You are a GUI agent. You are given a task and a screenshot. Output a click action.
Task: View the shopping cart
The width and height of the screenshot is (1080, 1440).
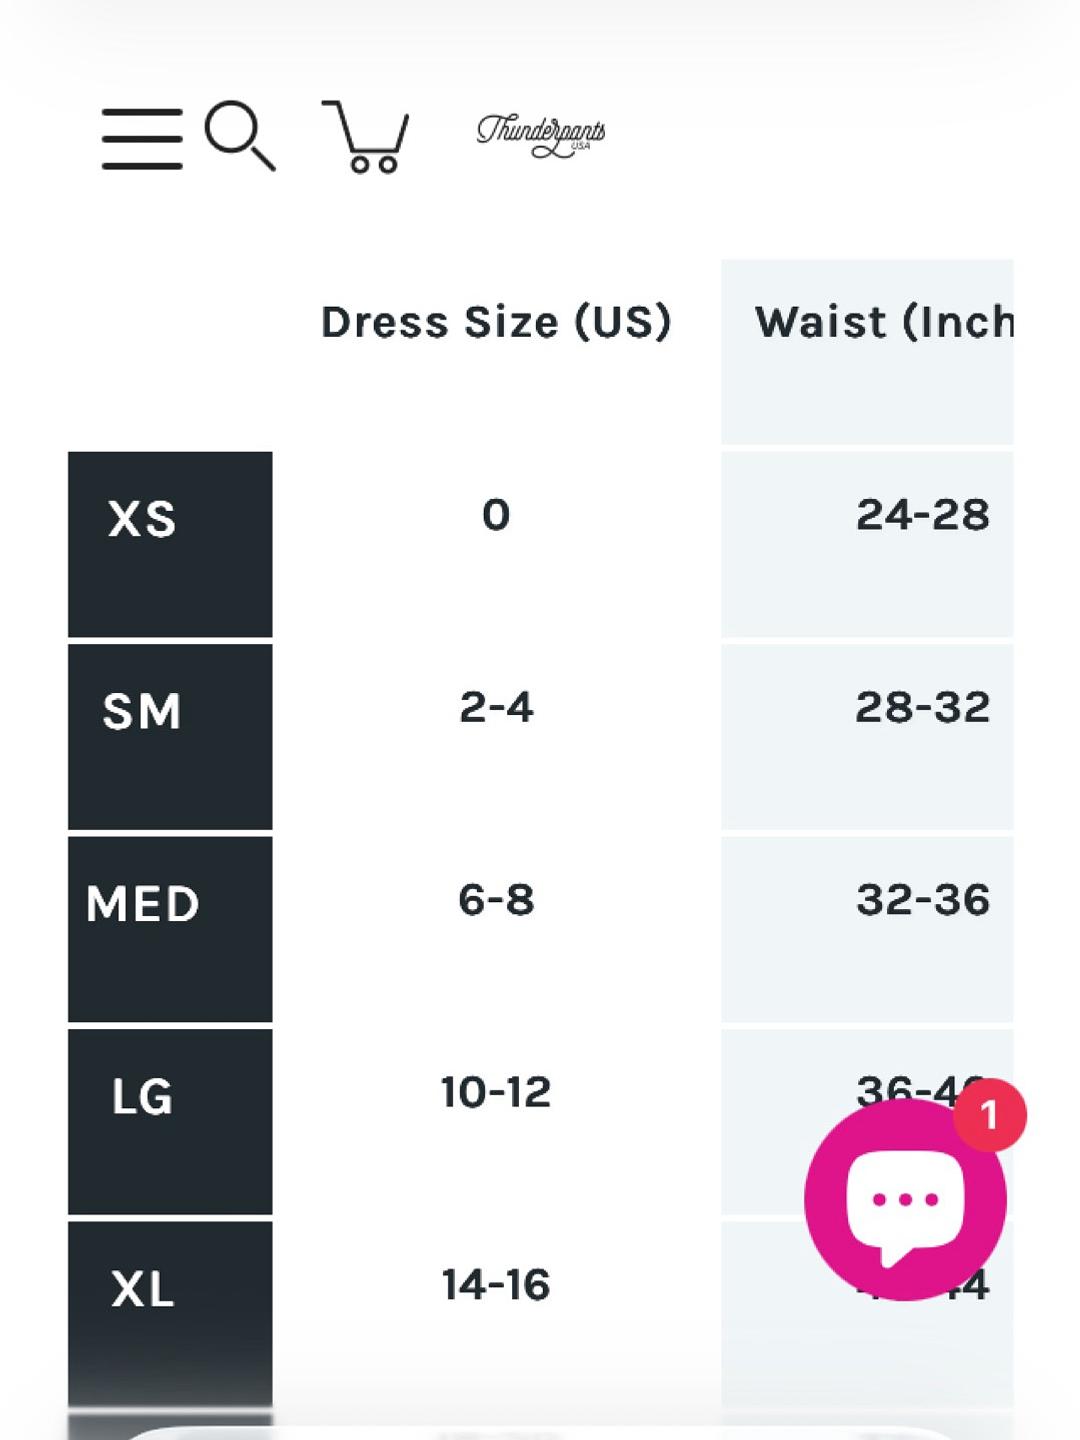pyautogui.click(x=365, y=137)
